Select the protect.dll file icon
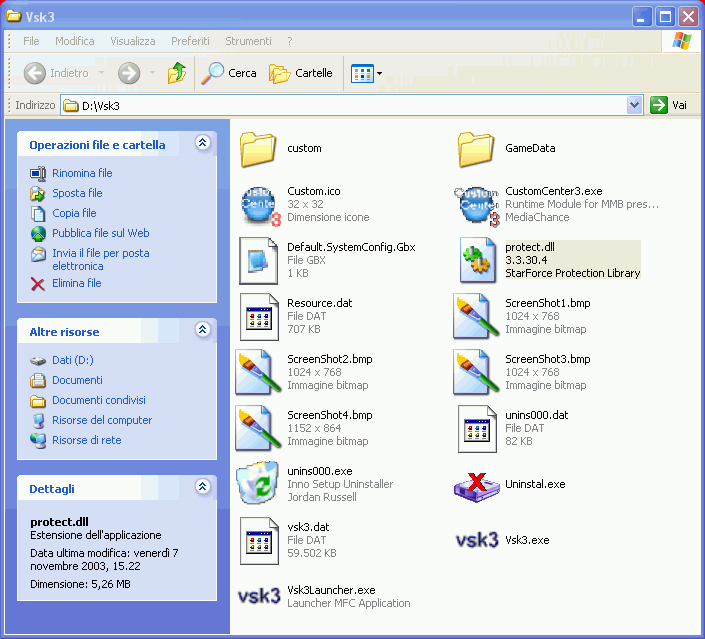 (x=477, y=260)
